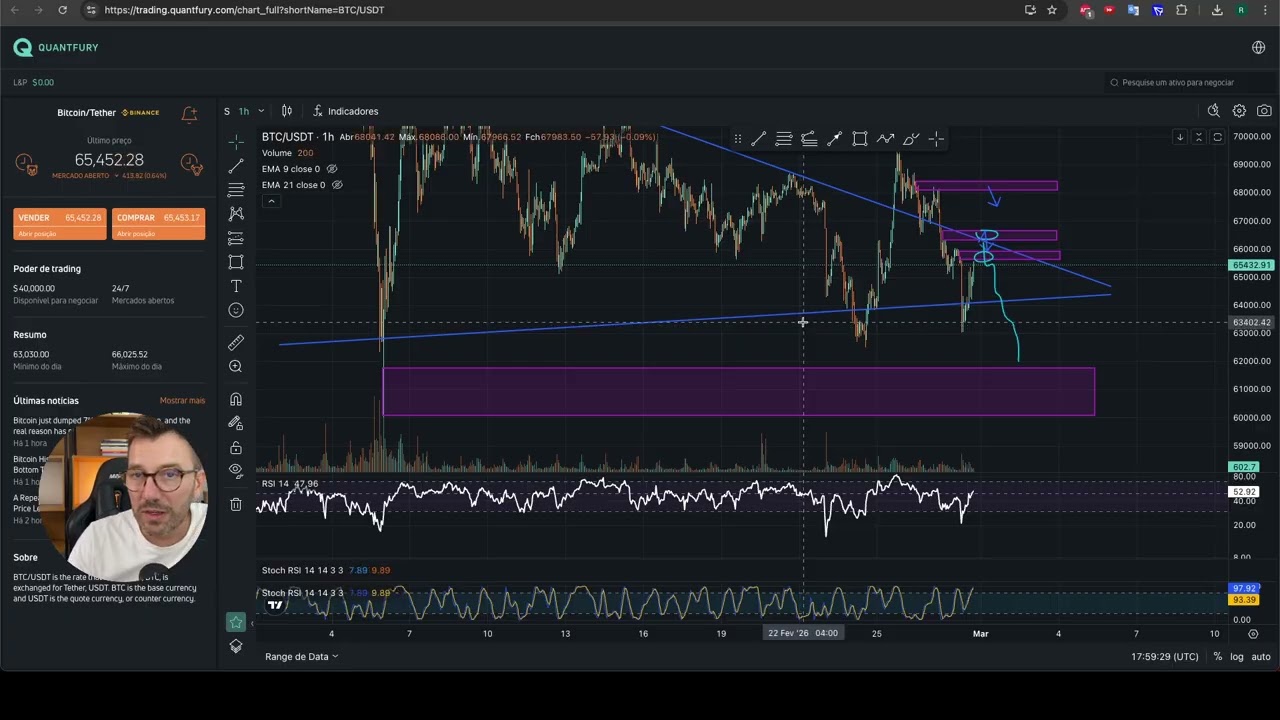Open chart settings gear
Viewport: 1280px width, 720px height.
click(x=1239, y=111)
